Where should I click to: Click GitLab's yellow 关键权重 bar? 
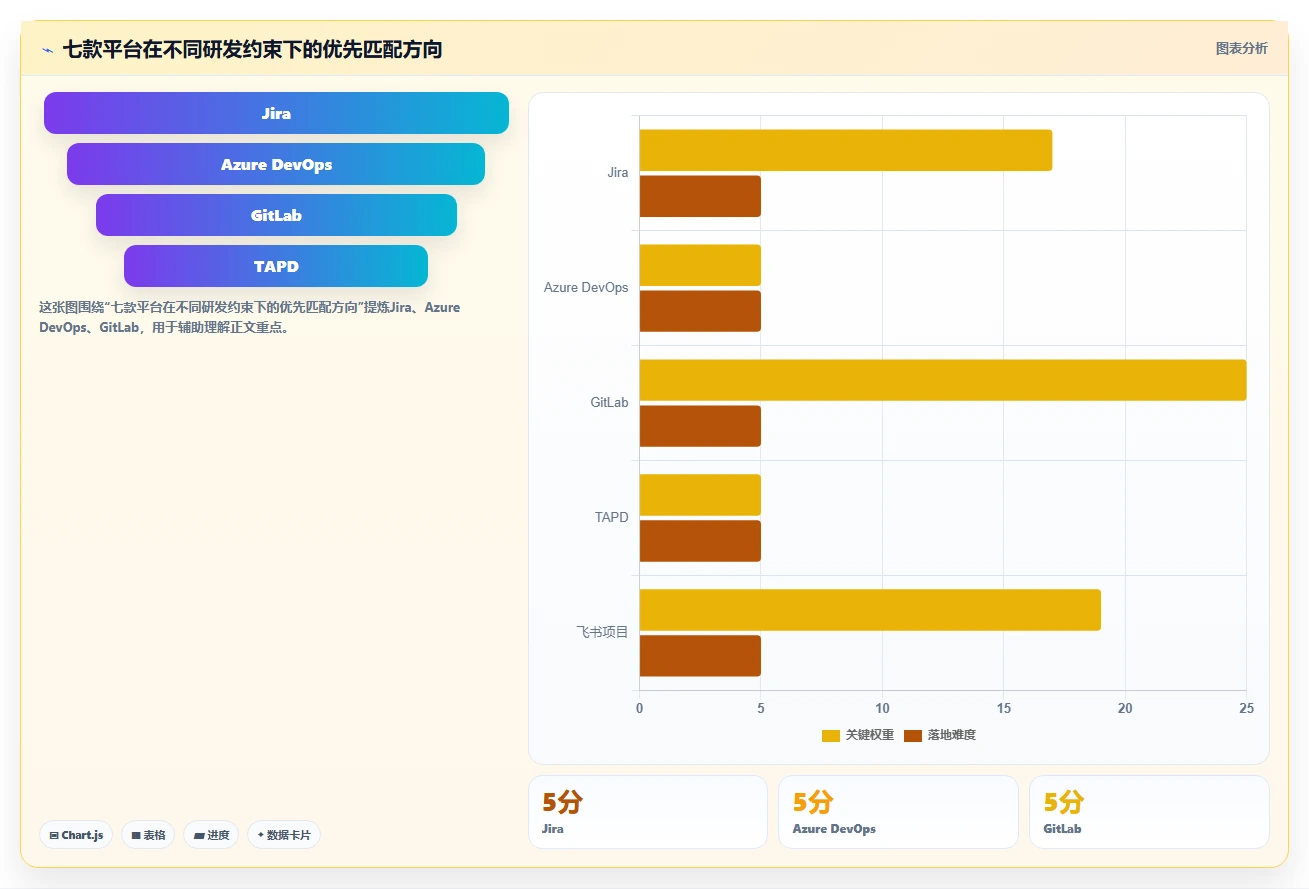943,380
